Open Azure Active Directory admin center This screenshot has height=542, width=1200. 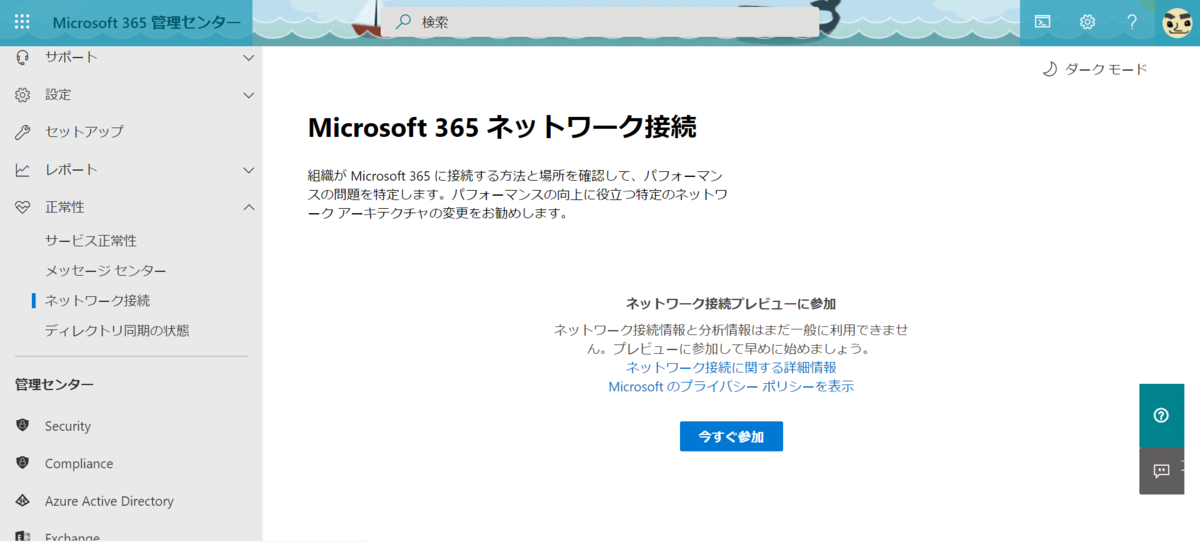(109, 501)
